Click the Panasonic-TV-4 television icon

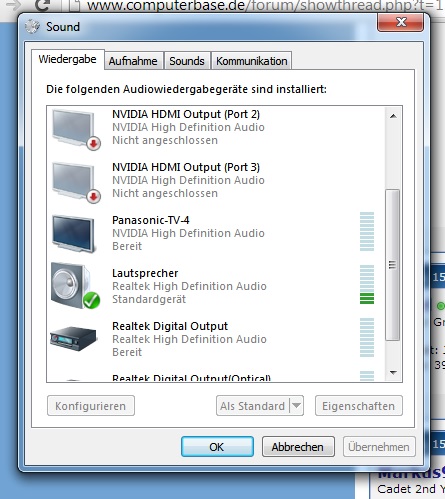coord(73,234)
